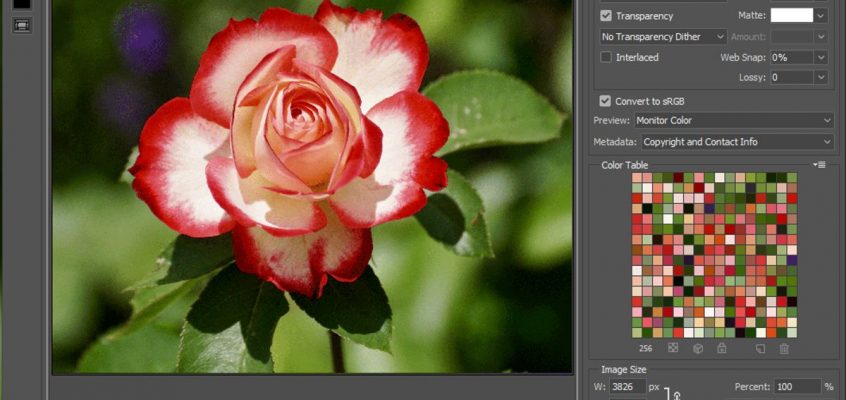Open the Amount dropdown arrow
846x400 pixels.
[x=821, y=37]
